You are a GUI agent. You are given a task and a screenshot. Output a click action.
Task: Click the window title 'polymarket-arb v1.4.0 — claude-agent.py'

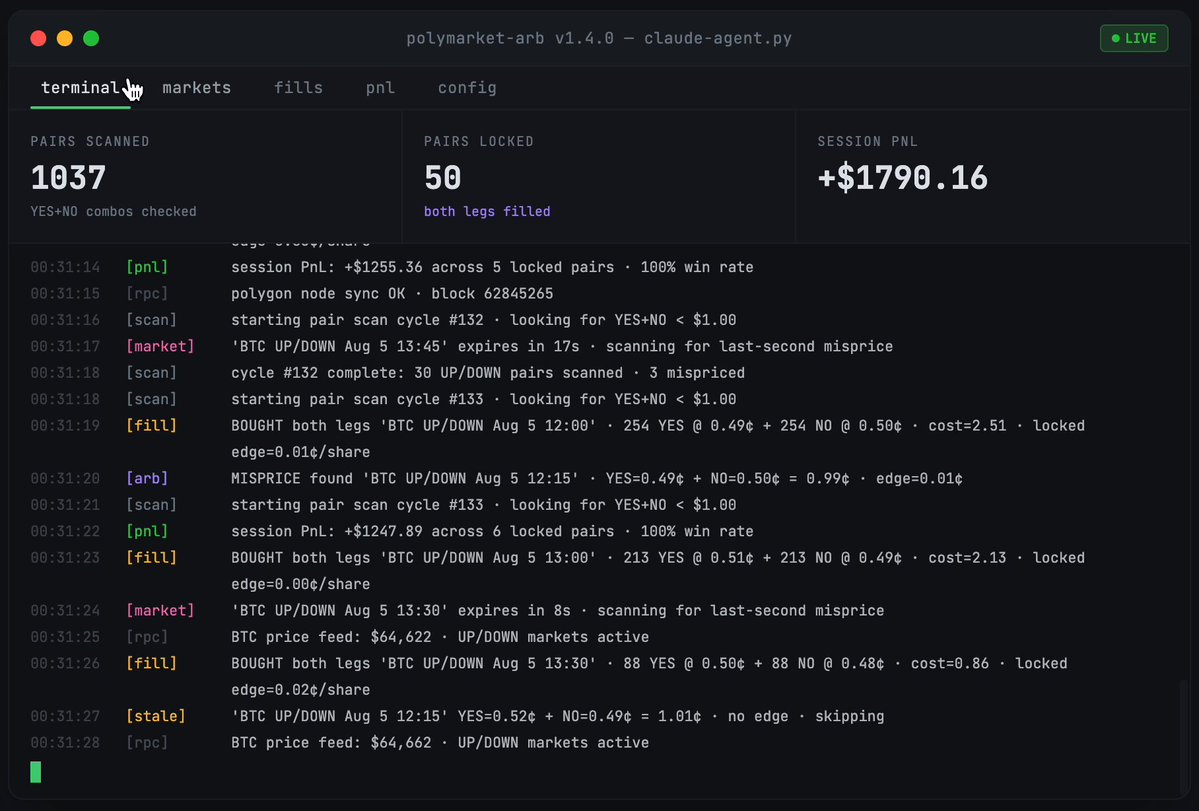click(599, 38)
